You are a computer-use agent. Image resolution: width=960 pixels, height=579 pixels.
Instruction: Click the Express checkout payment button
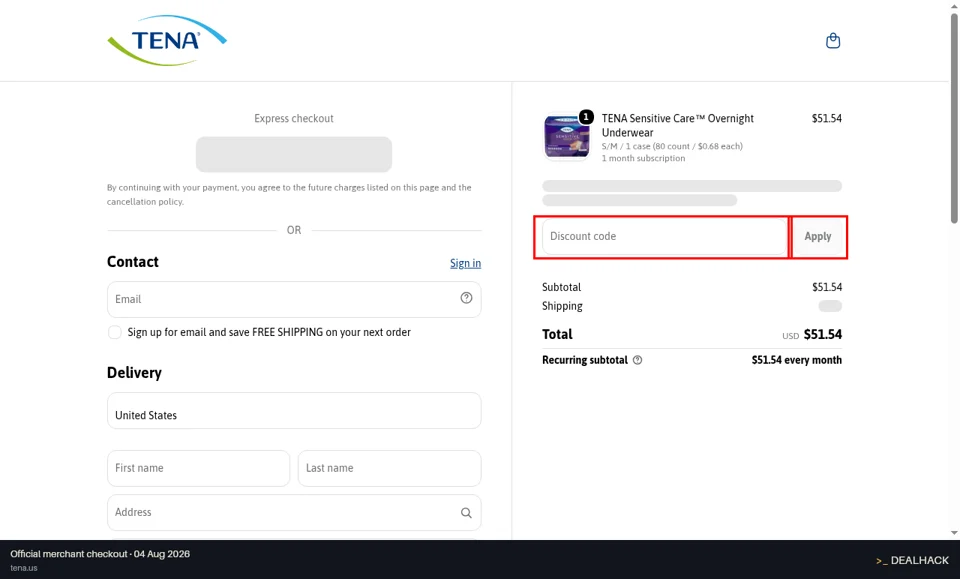pos(294,154)
